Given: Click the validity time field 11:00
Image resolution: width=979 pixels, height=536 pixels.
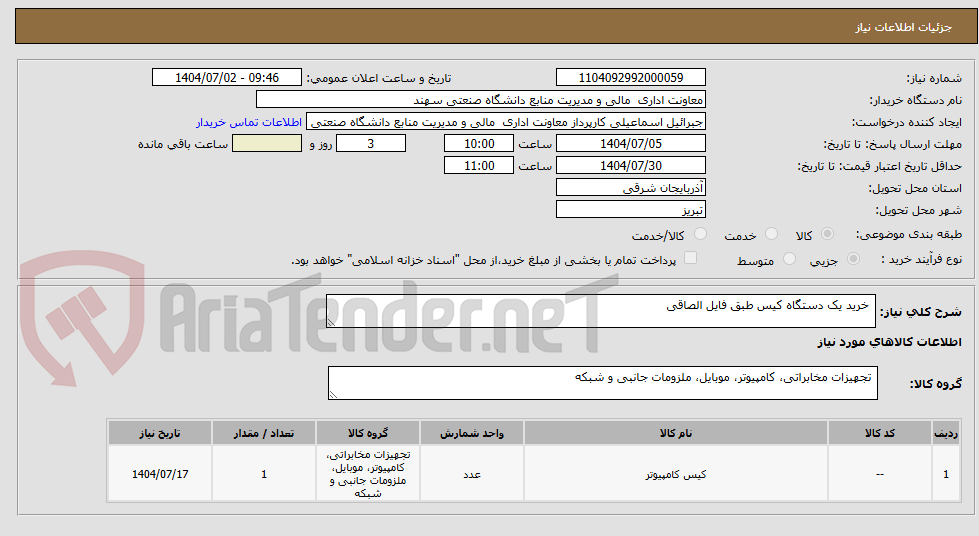Looking at the screenshot, I should [x=479, y=166].
